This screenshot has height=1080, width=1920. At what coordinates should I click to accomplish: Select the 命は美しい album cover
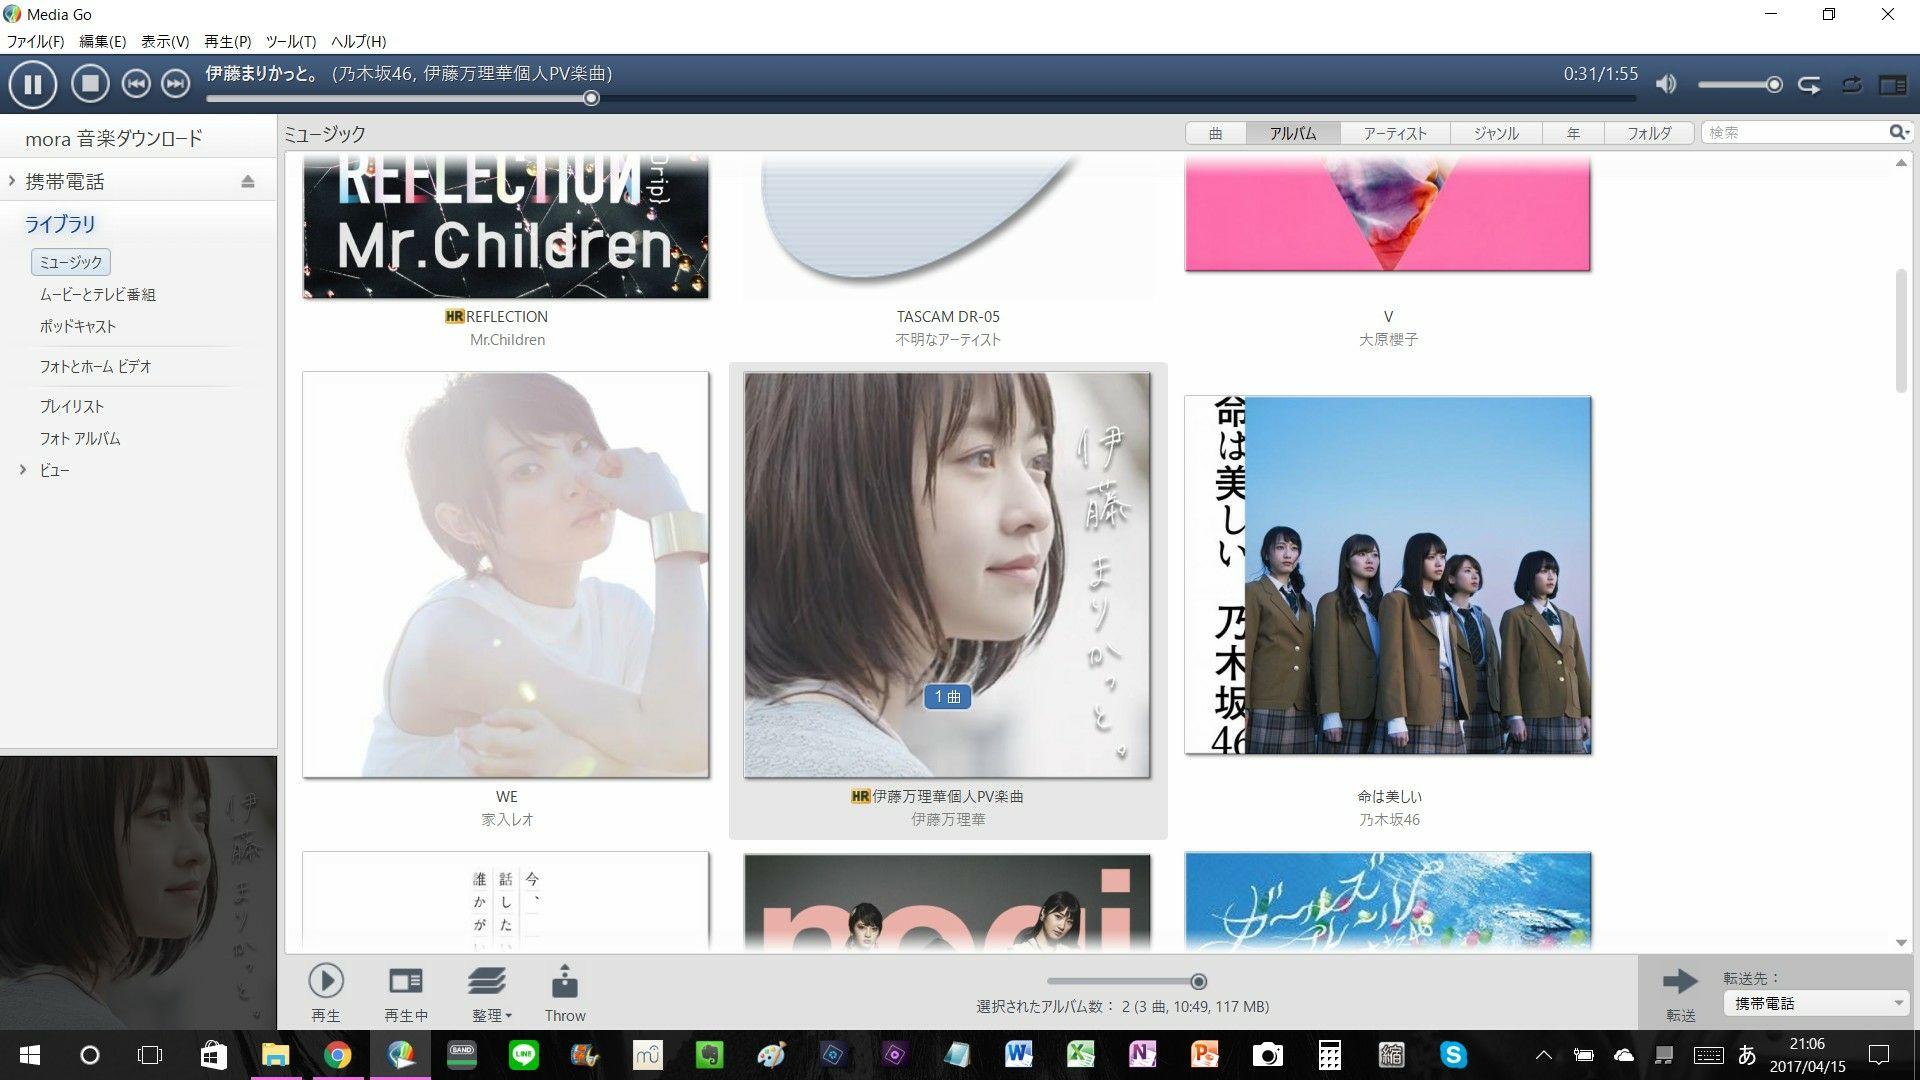coord(1388,575)
